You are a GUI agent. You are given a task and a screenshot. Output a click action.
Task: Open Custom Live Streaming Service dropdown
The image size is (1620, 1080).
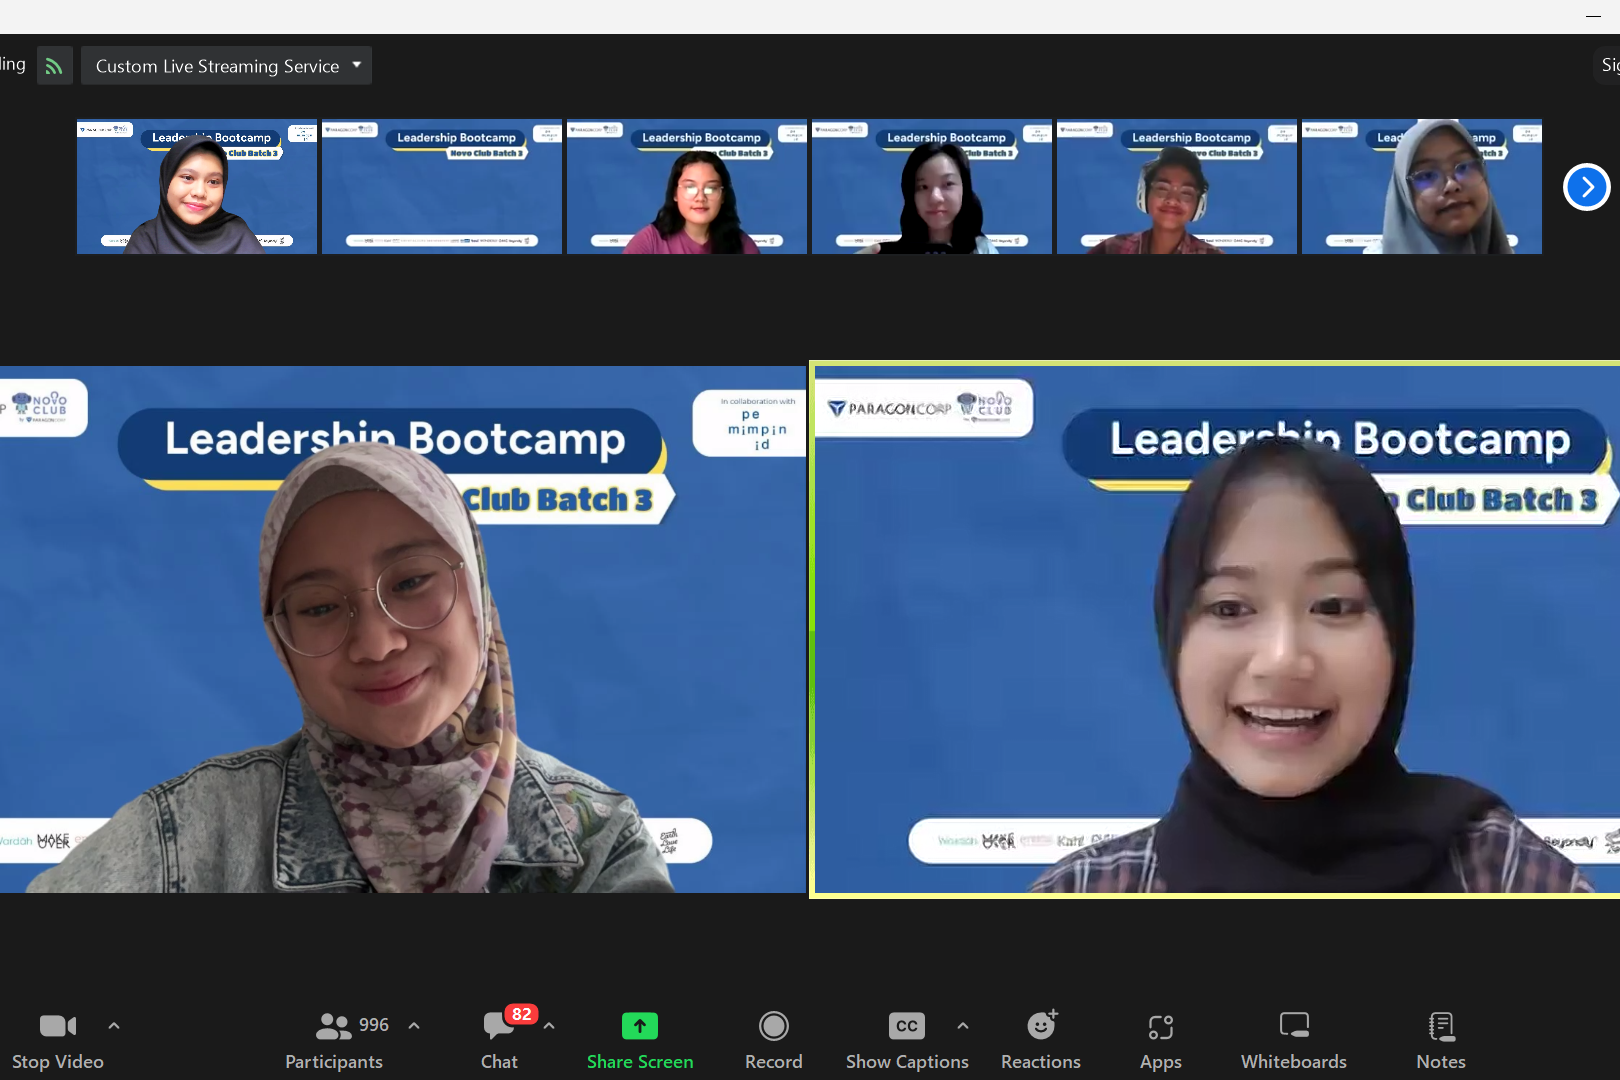tap(227, 66)
